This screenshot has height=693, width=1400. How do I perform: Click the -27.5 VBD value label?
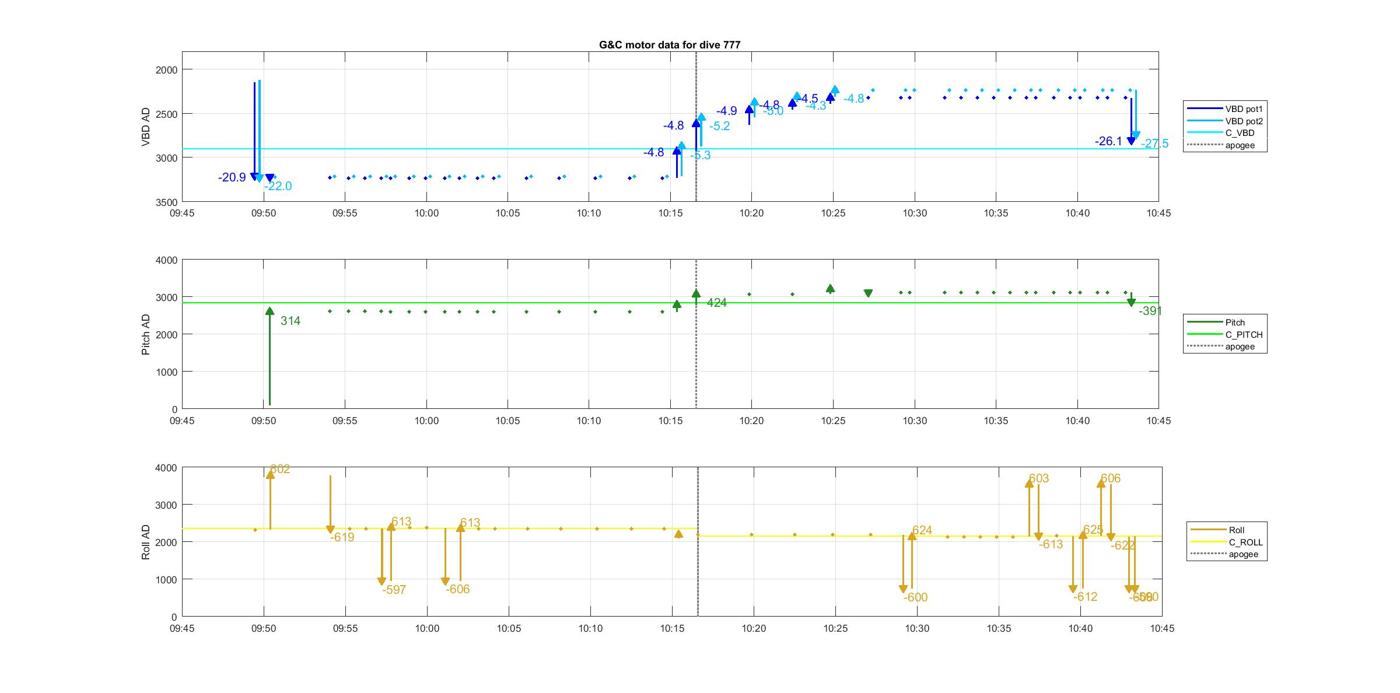(1155, 144)
